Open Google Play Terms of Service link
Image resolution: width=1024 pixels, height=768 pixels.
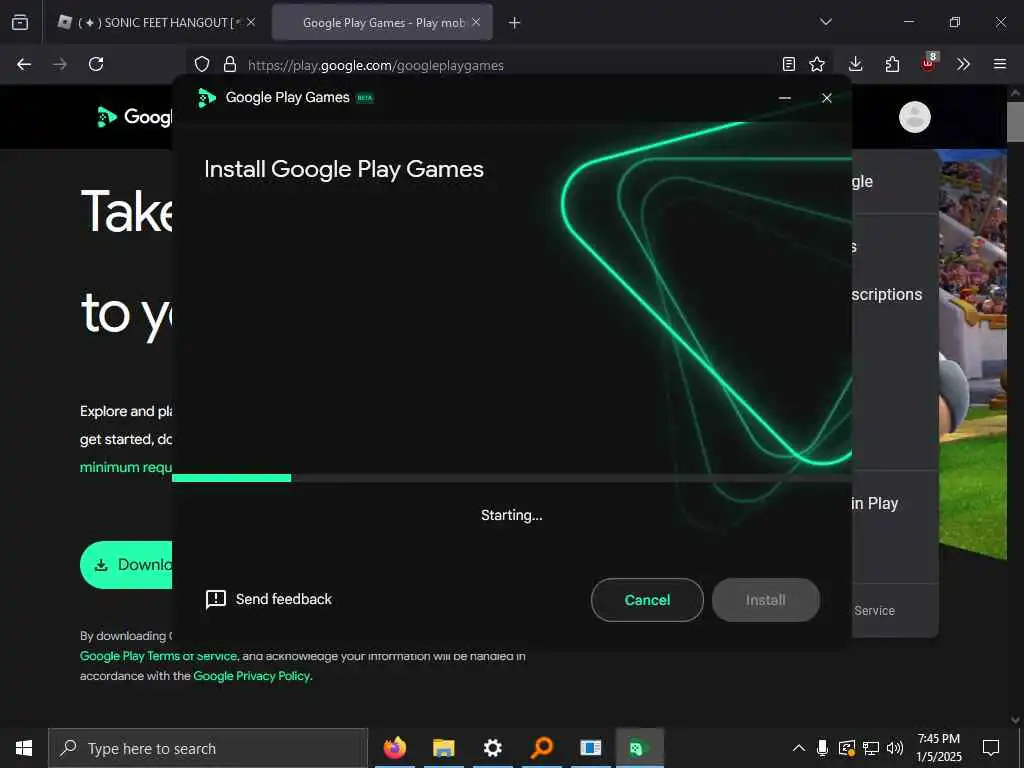[x=158, y=656]
